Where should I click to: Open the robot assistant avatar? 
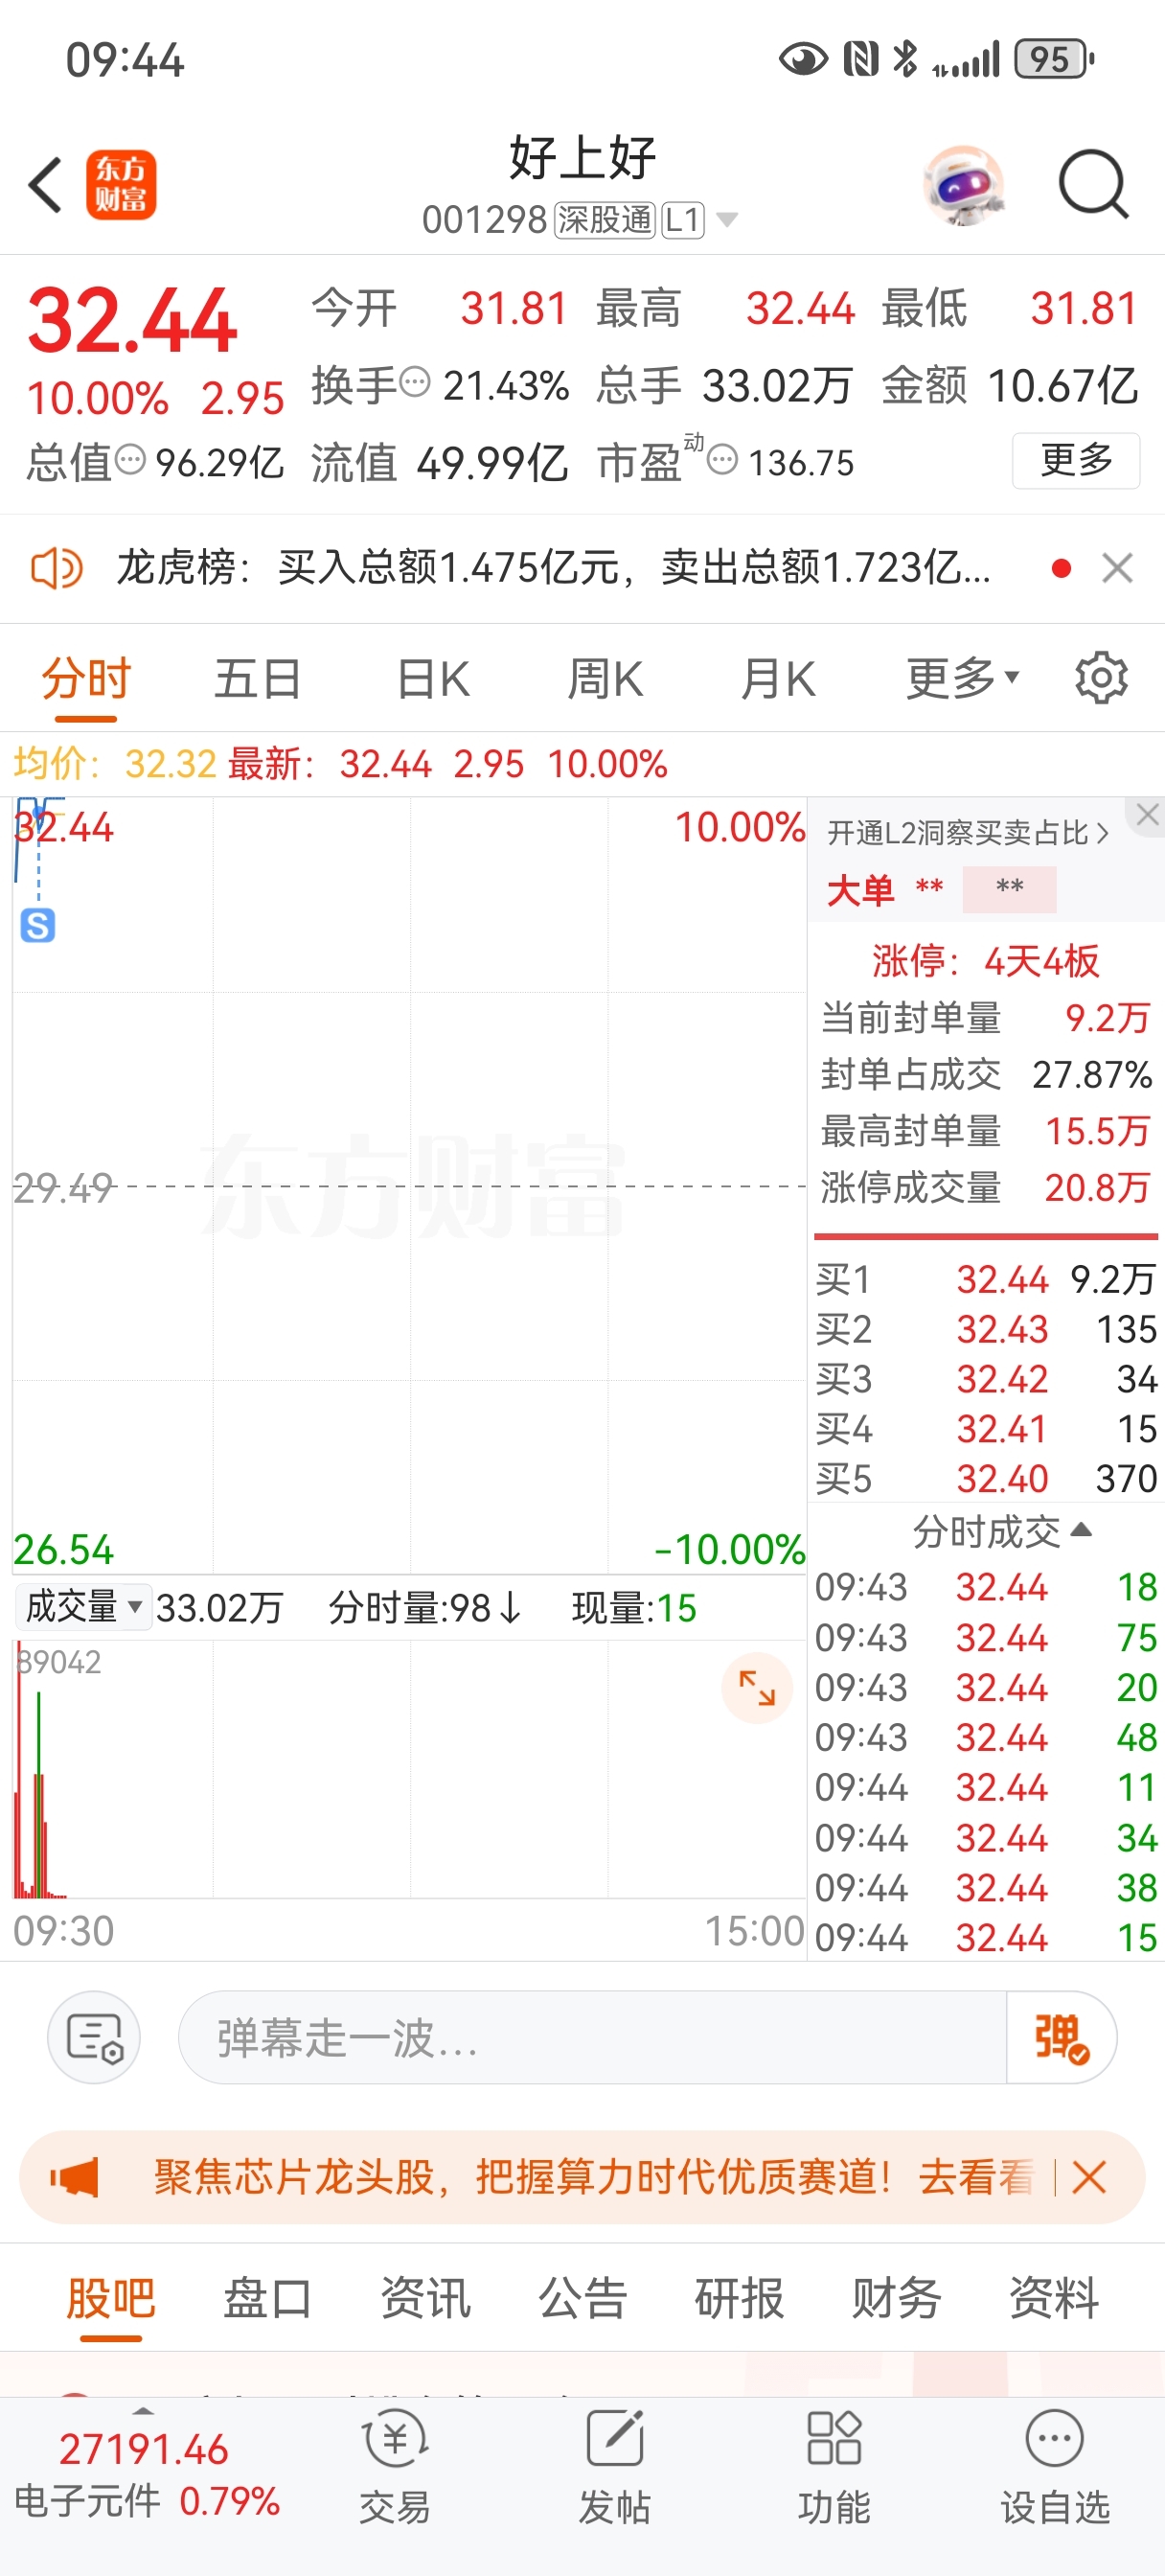pos(963,185)
